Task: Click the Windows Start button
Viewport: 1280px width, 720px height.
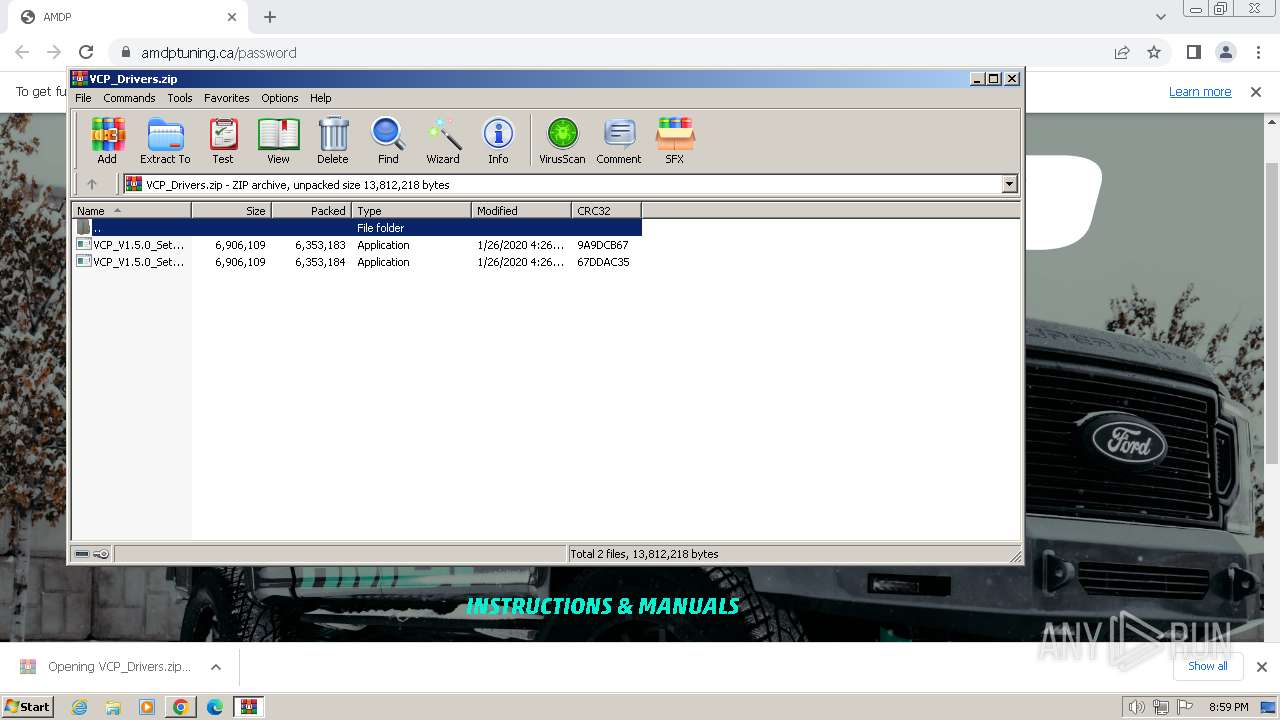Action: (x=27, y=706)
